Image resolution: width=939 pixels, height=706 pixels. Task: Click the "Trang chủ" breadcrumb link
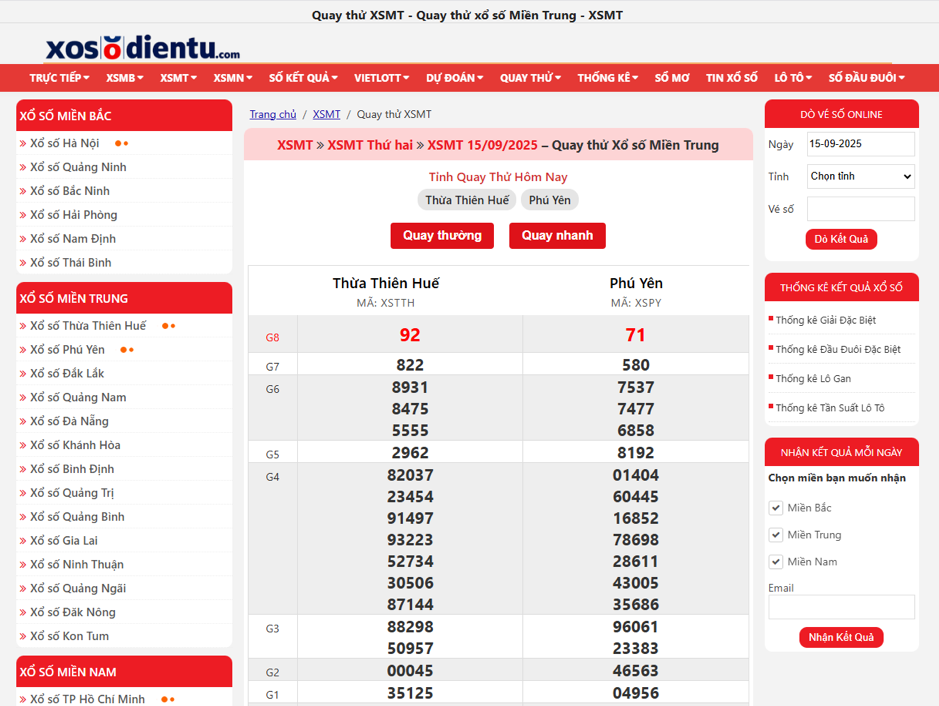[273, 114]
